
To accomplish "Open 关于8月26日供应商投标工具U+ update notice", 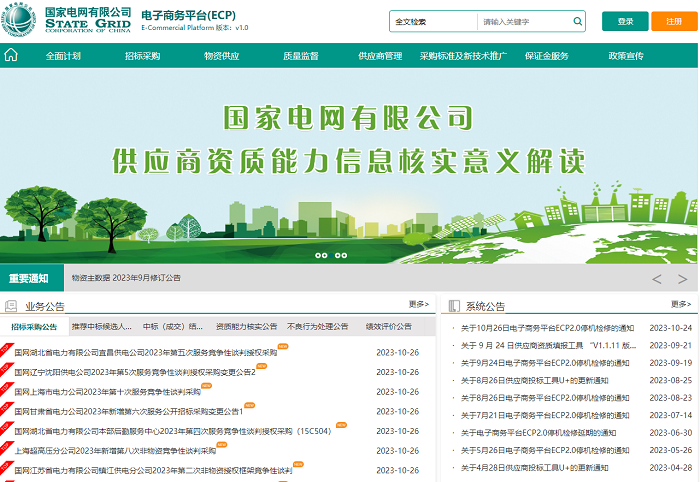I will click(534, 380).
